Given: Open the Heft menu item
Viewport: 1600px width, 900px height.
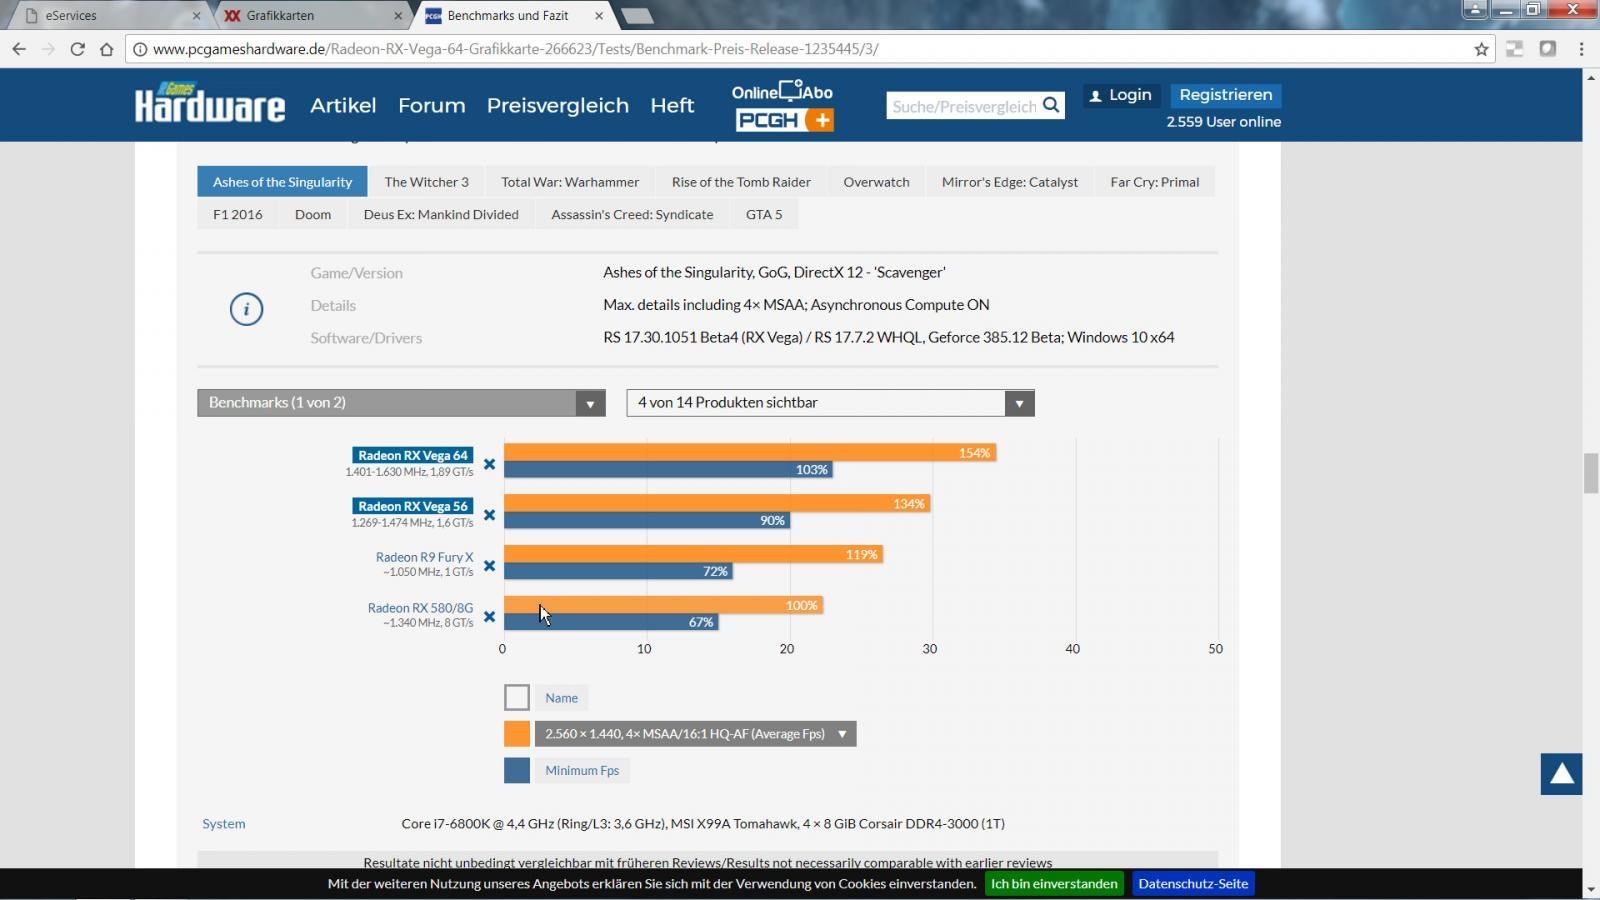Looking at the screenshot, I should (x=672, y=105).
